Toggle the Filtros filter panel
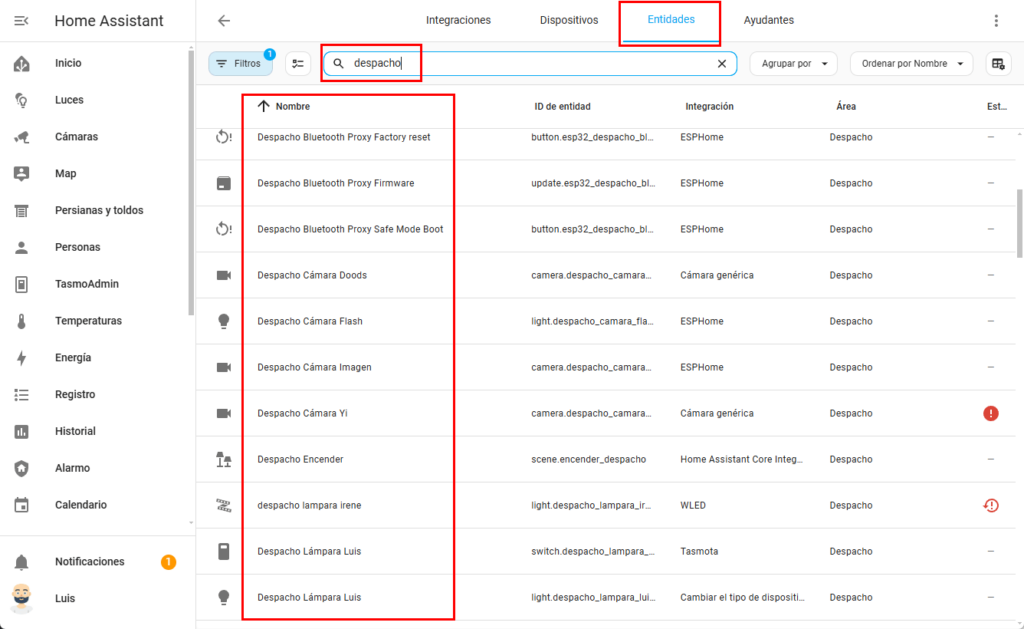 (239, 64)
